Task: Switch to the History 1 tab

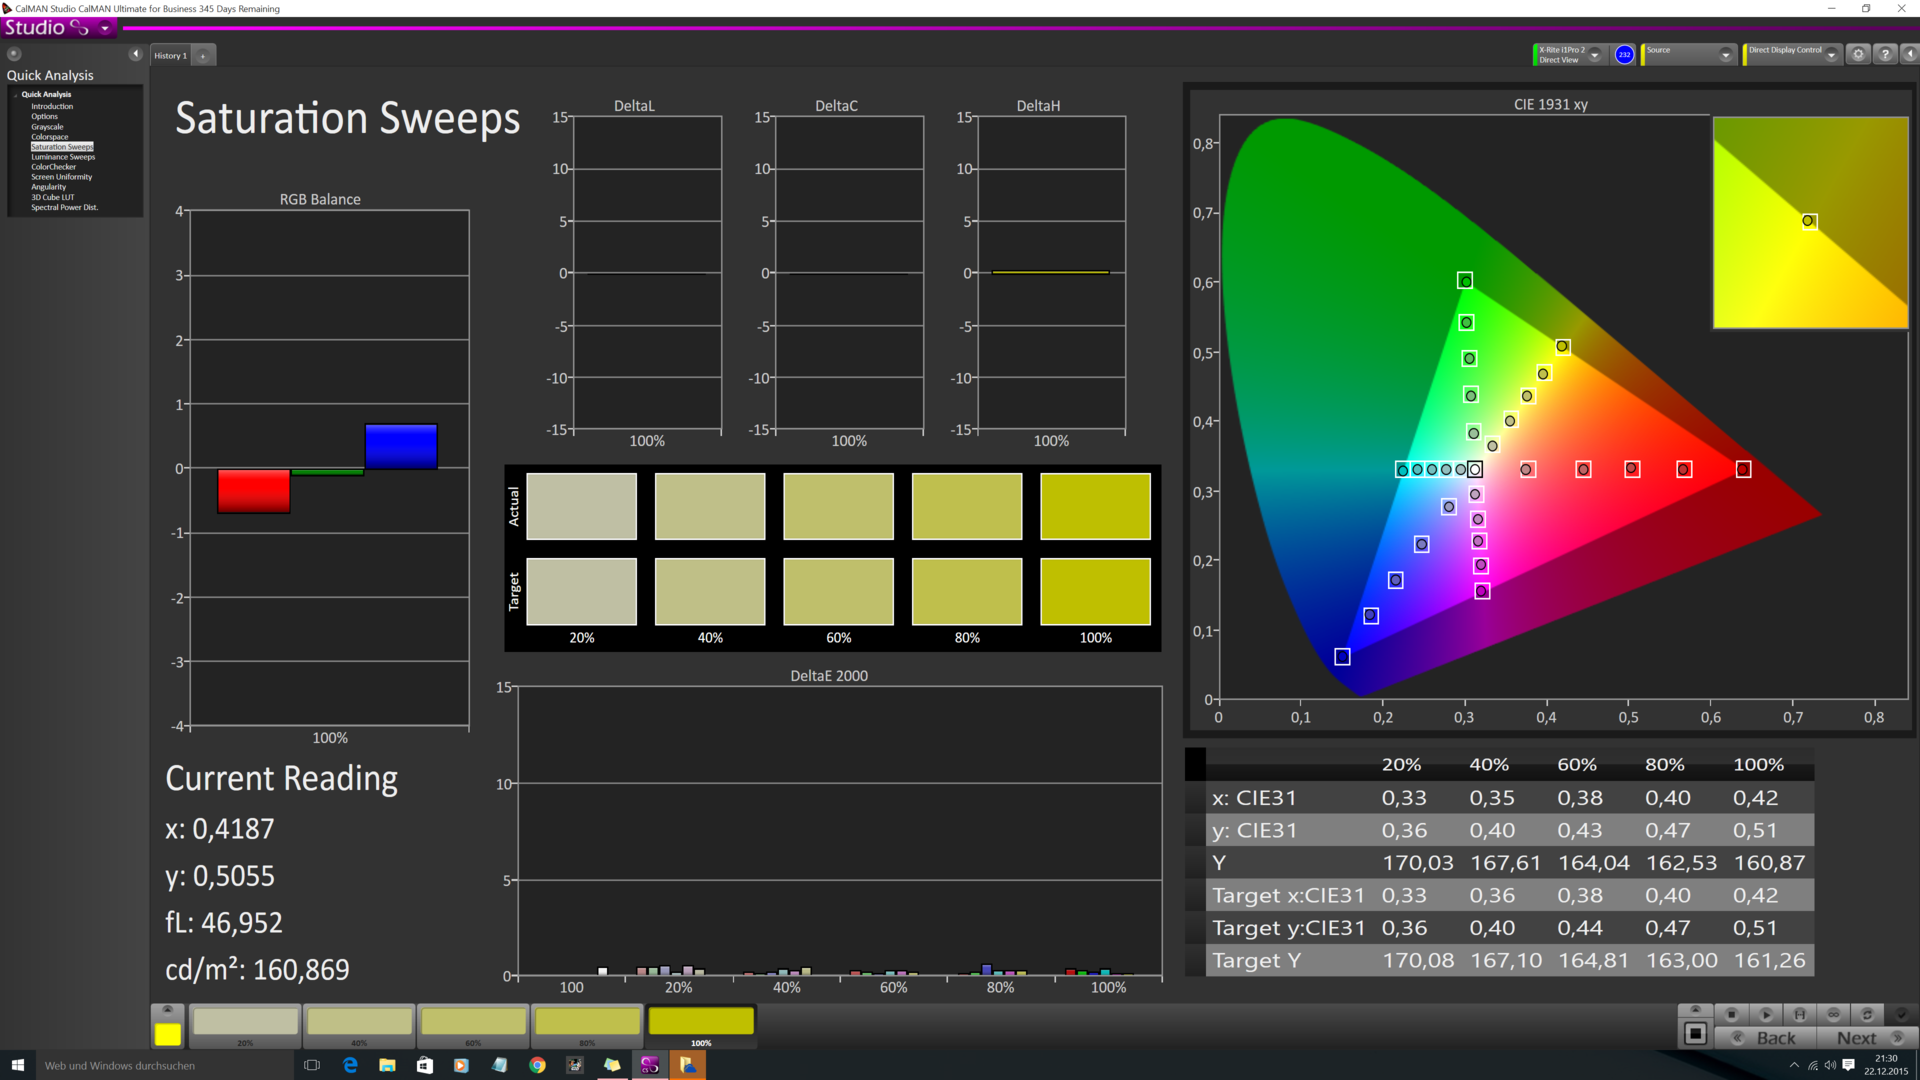Action: click(x=170, y=56)
